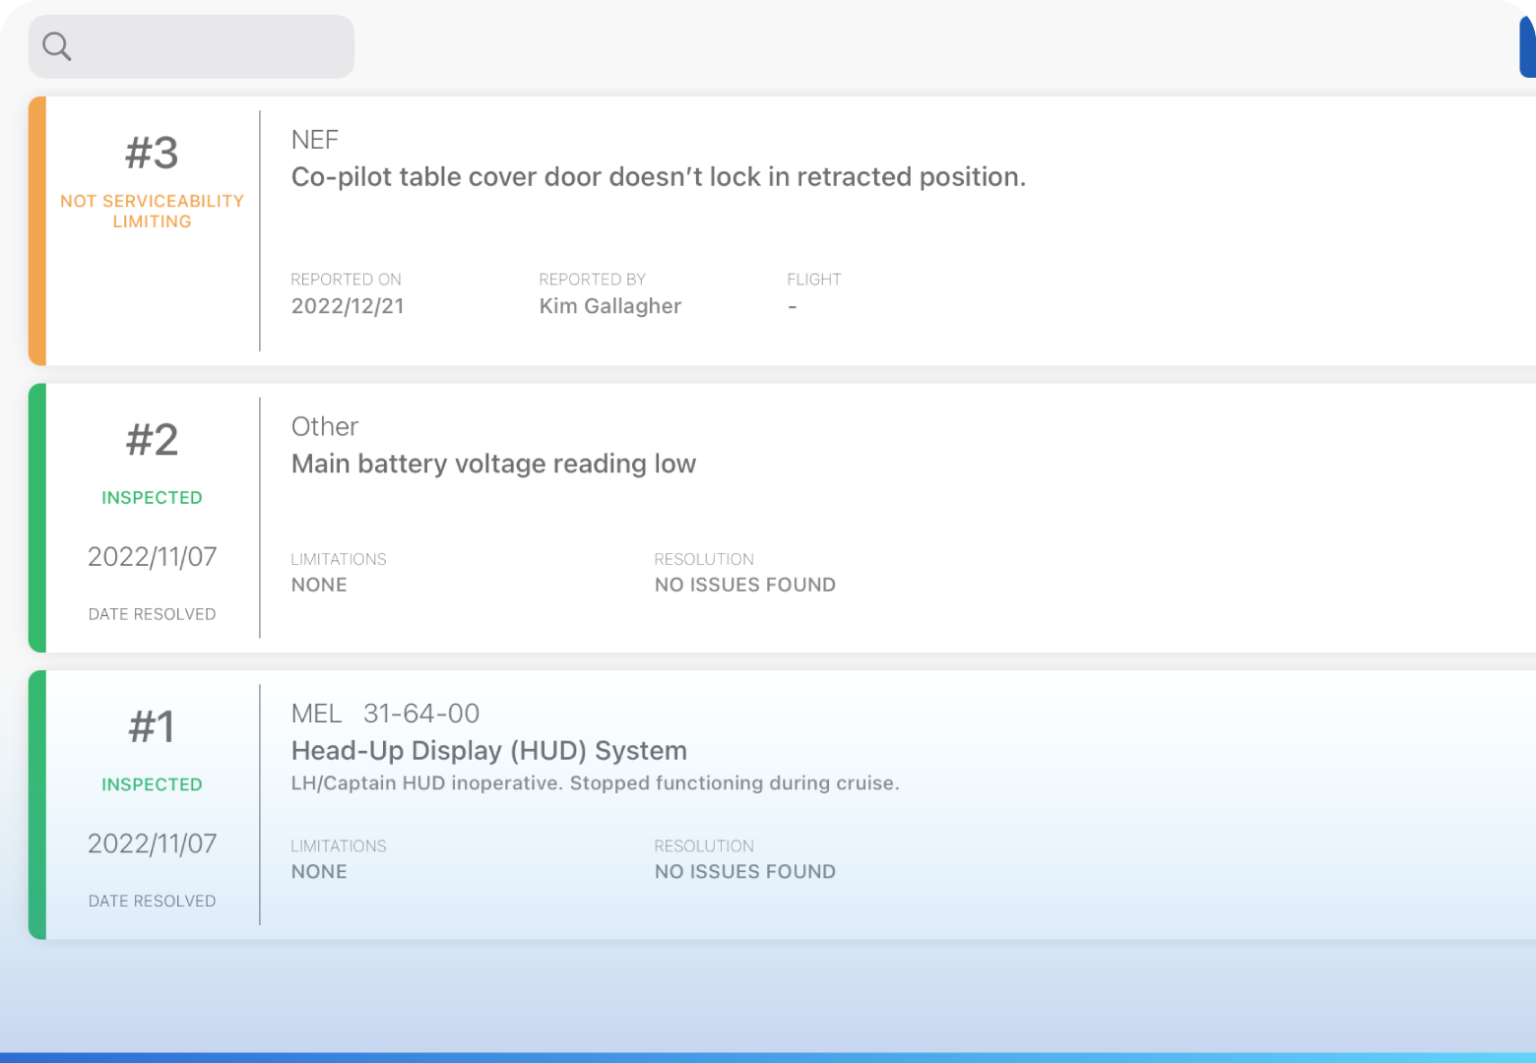This screenshot has width=1536, height=1063.
Task: Select the NOT SERVICEABILITY LIMITING badge
Action: [x=152, y=210]
